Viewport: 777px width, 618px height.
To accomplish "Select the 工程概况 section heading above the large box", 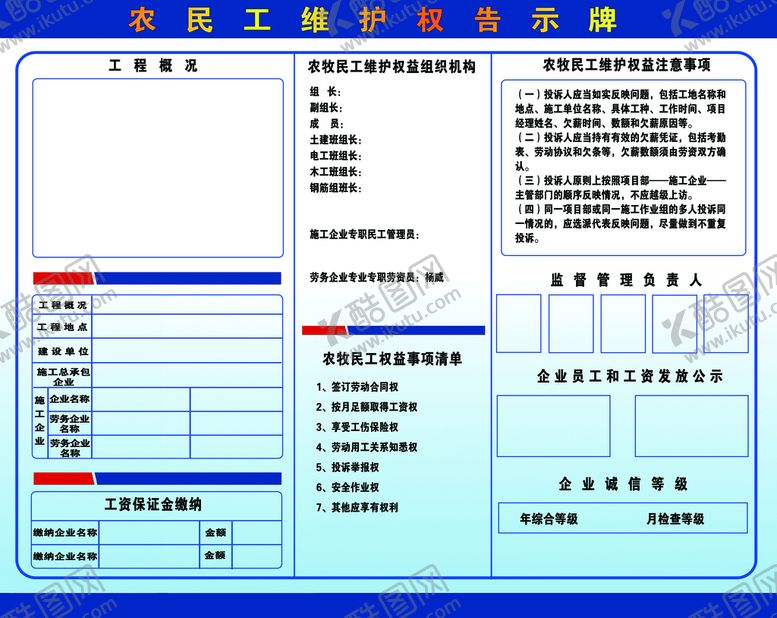I will point(153,65).
